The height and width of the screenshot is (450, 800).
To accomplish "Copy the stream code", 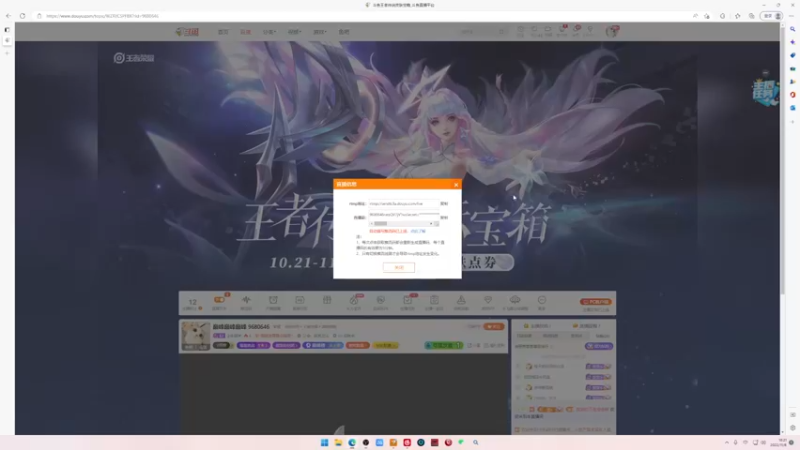I will pos(444,217).
